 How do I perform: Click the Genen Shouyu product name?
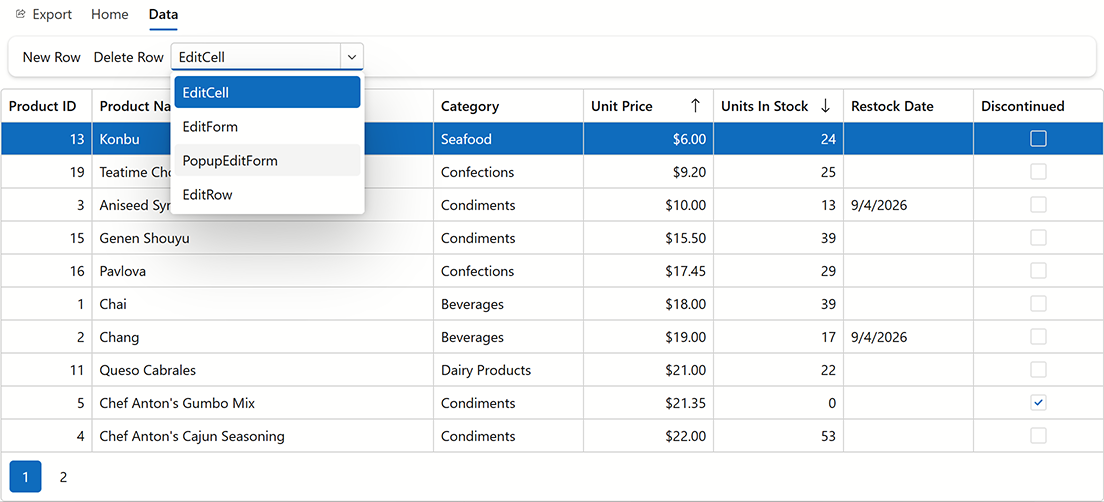[144, 238]
